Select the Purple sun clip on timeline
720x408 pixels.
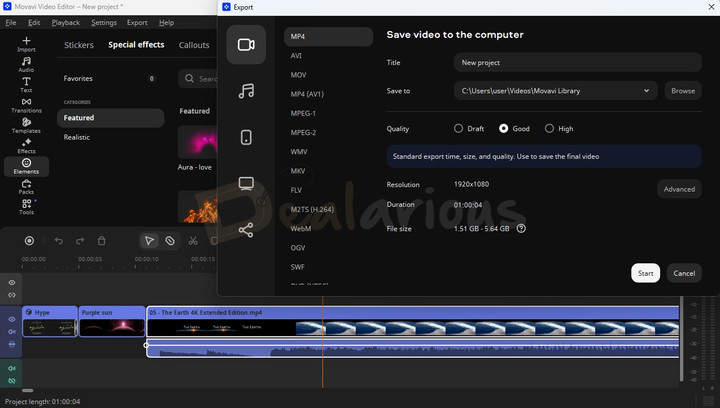point(112,321)
